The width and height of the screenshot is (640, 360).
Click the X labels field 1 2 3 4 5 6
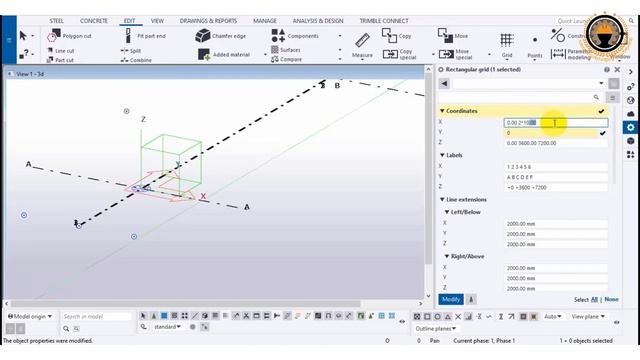(556, 167)
